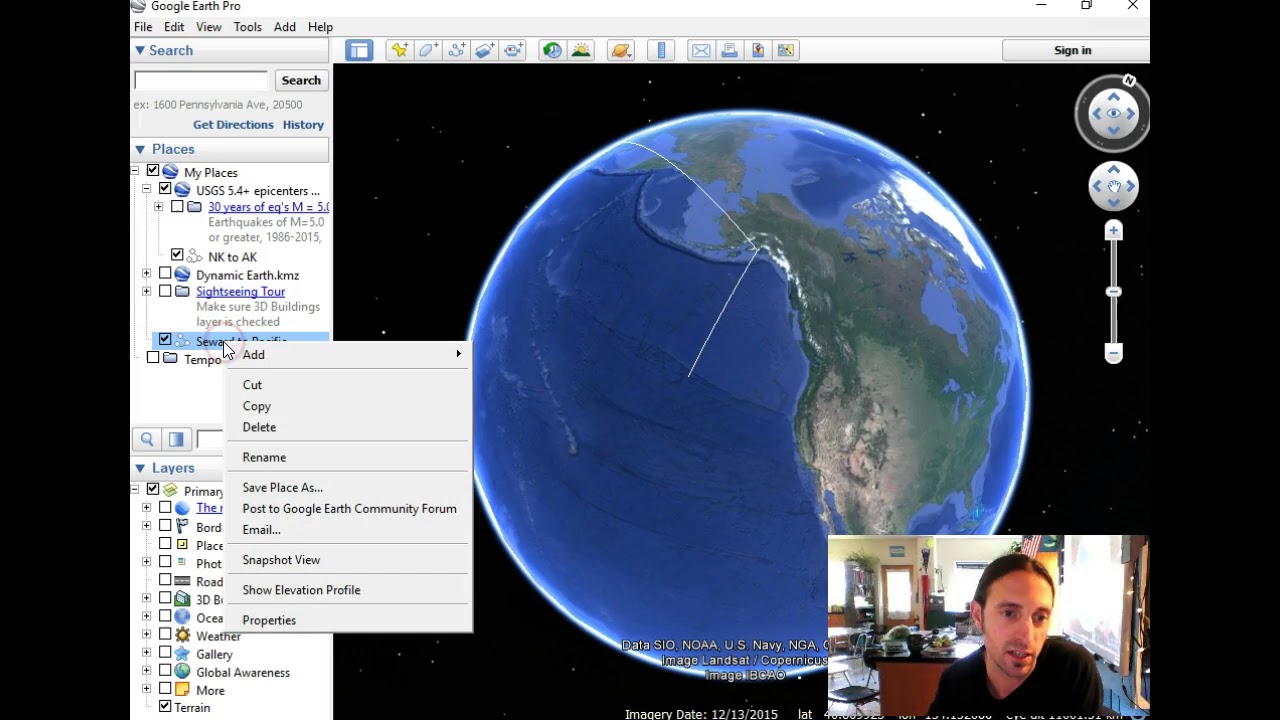
Task: Enable the Gallery layer checkbox
Action: point(165,653)
